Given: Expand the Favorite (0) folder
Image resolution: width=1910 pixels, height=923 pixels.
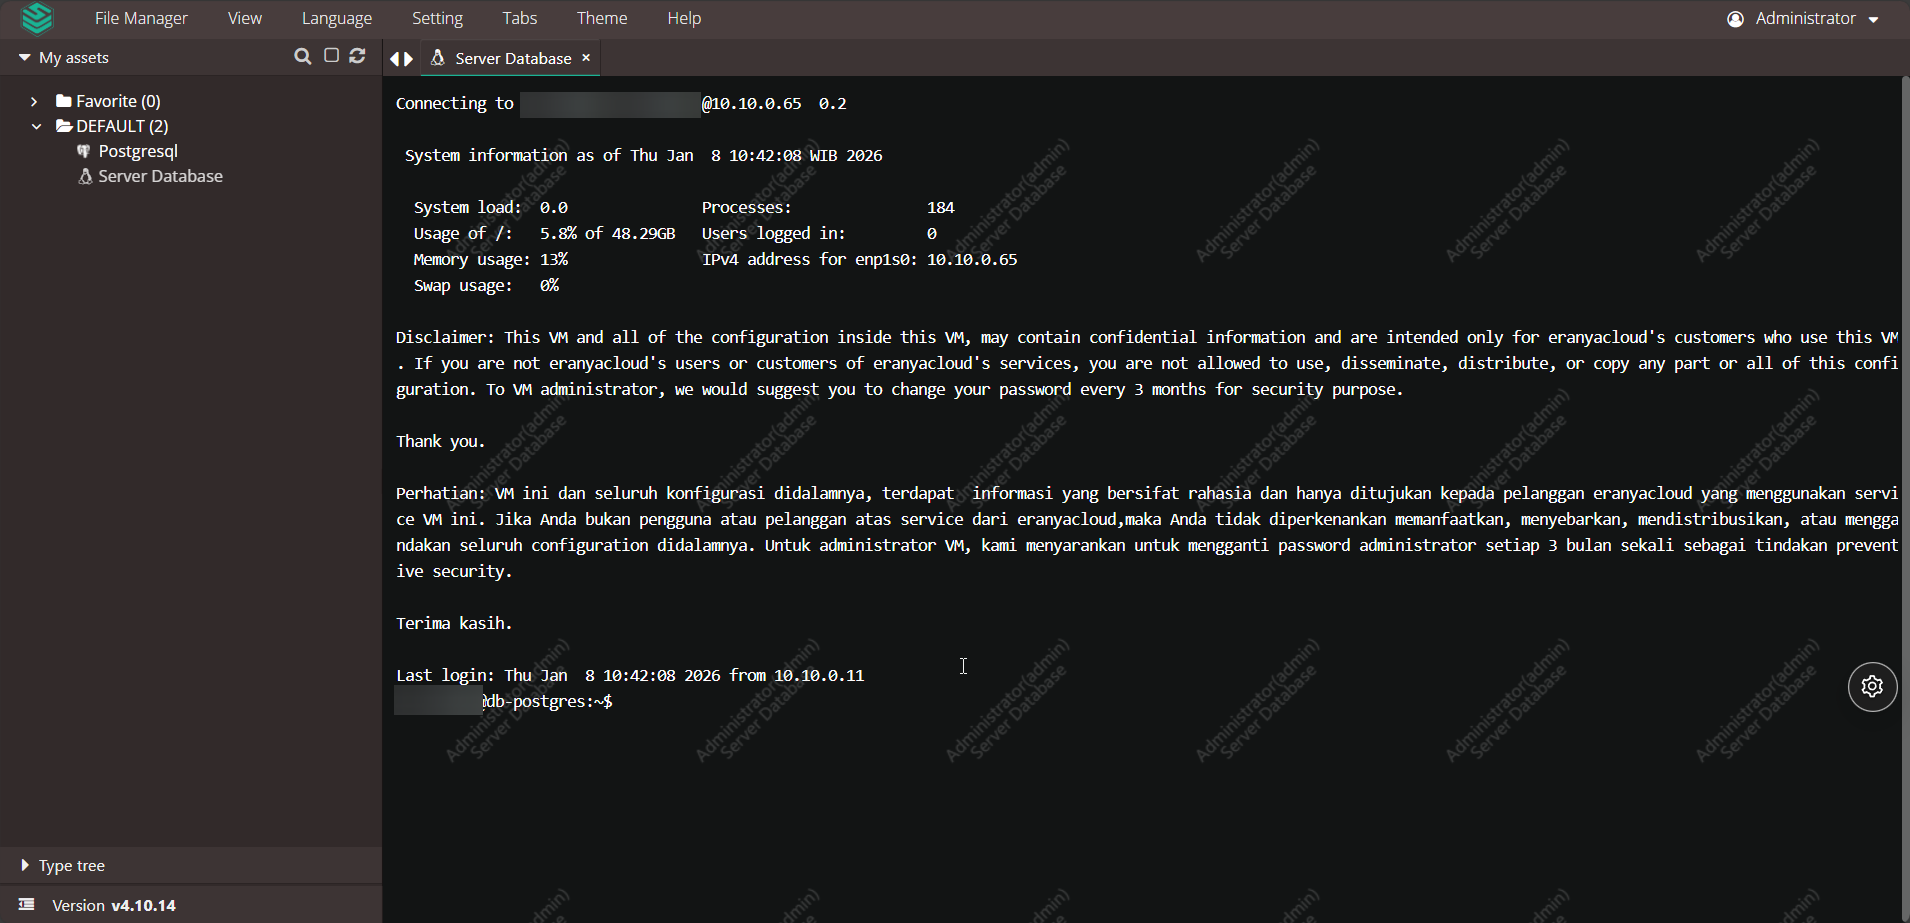Looking at the screenshot, I should click(x=34, y=101).
